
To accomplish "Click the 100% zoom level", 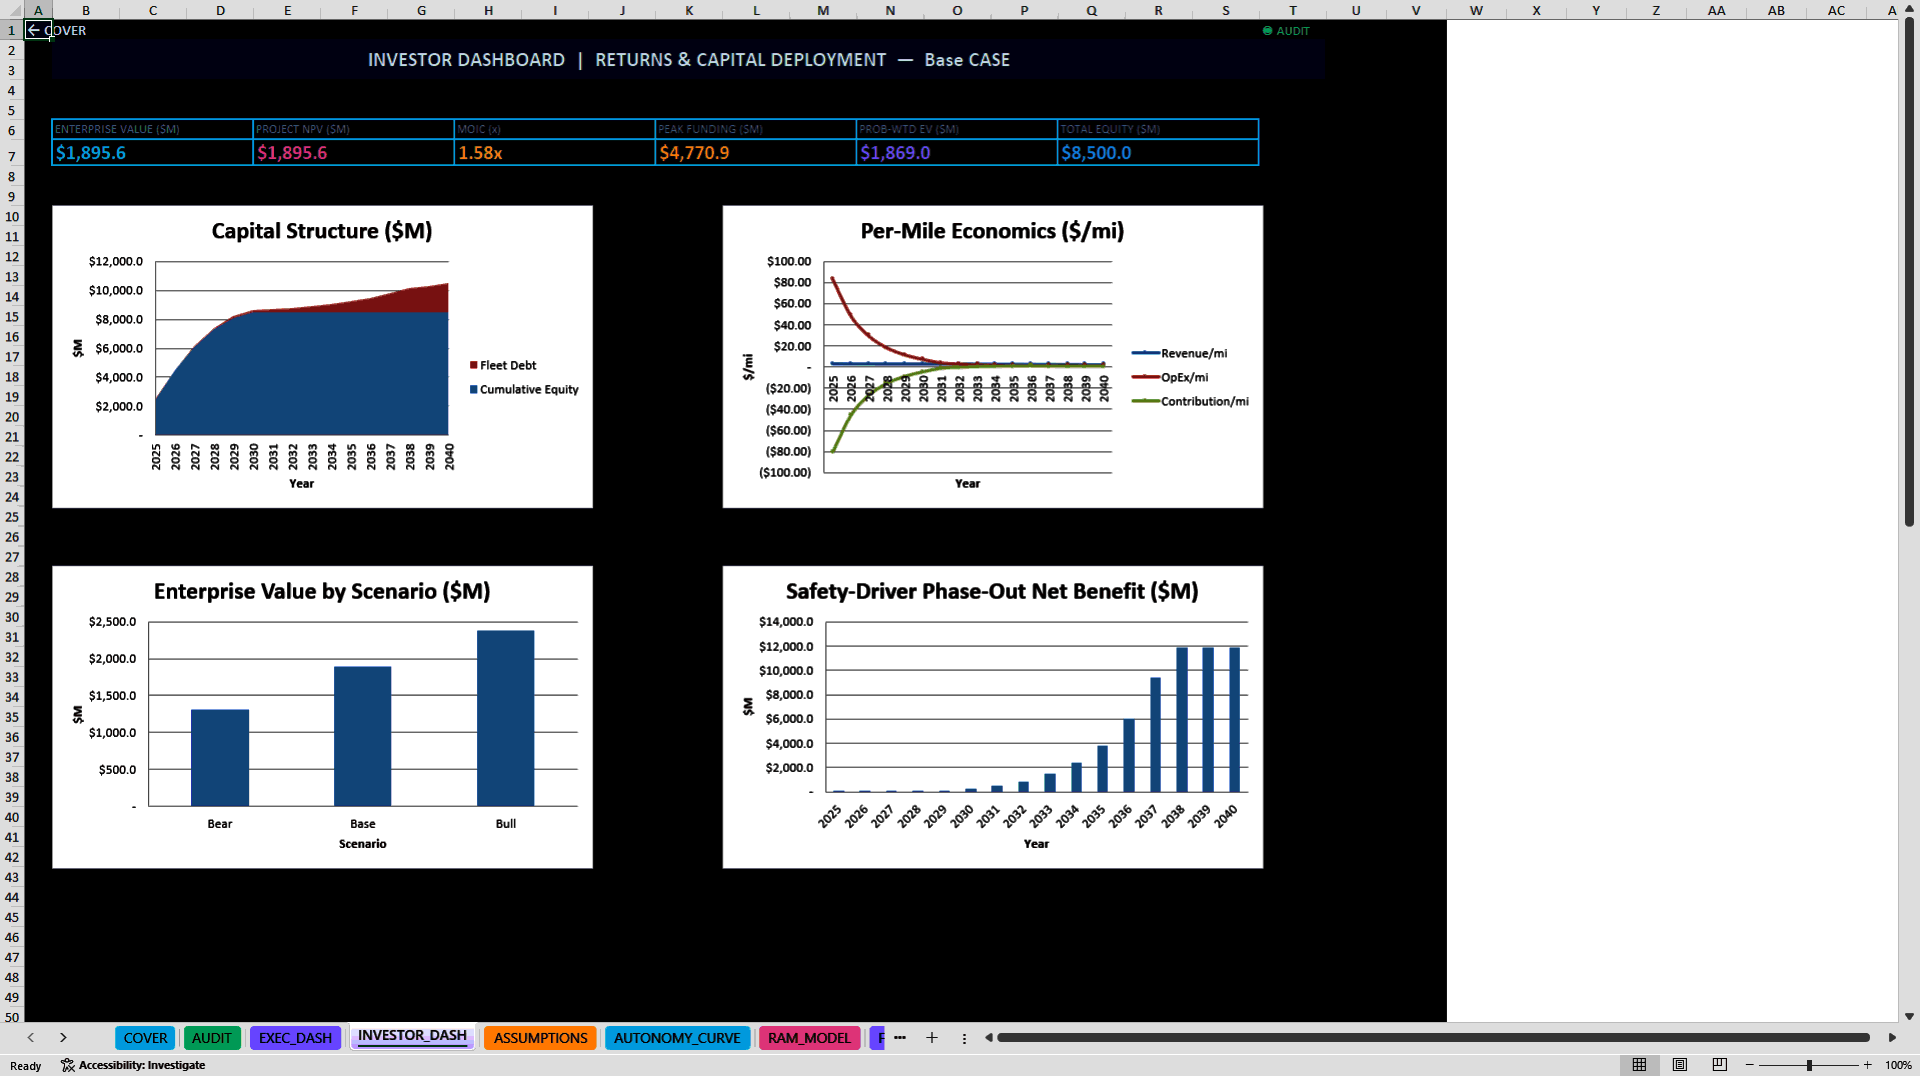I will (x=1898, y=1065).
